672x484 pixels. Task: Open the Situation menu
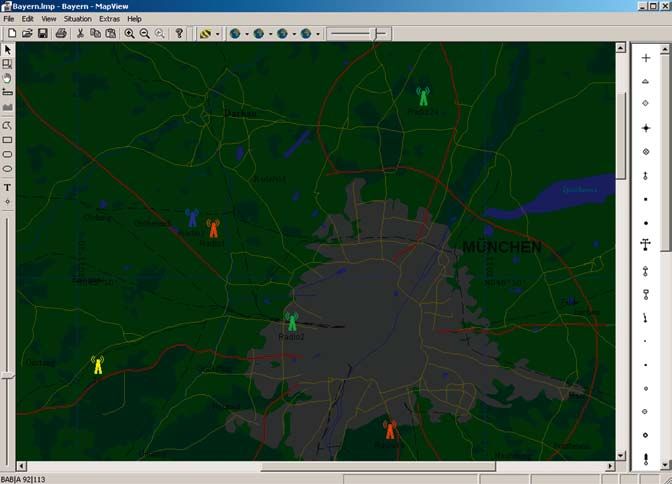pyautogui.click(x=78, y=19)
